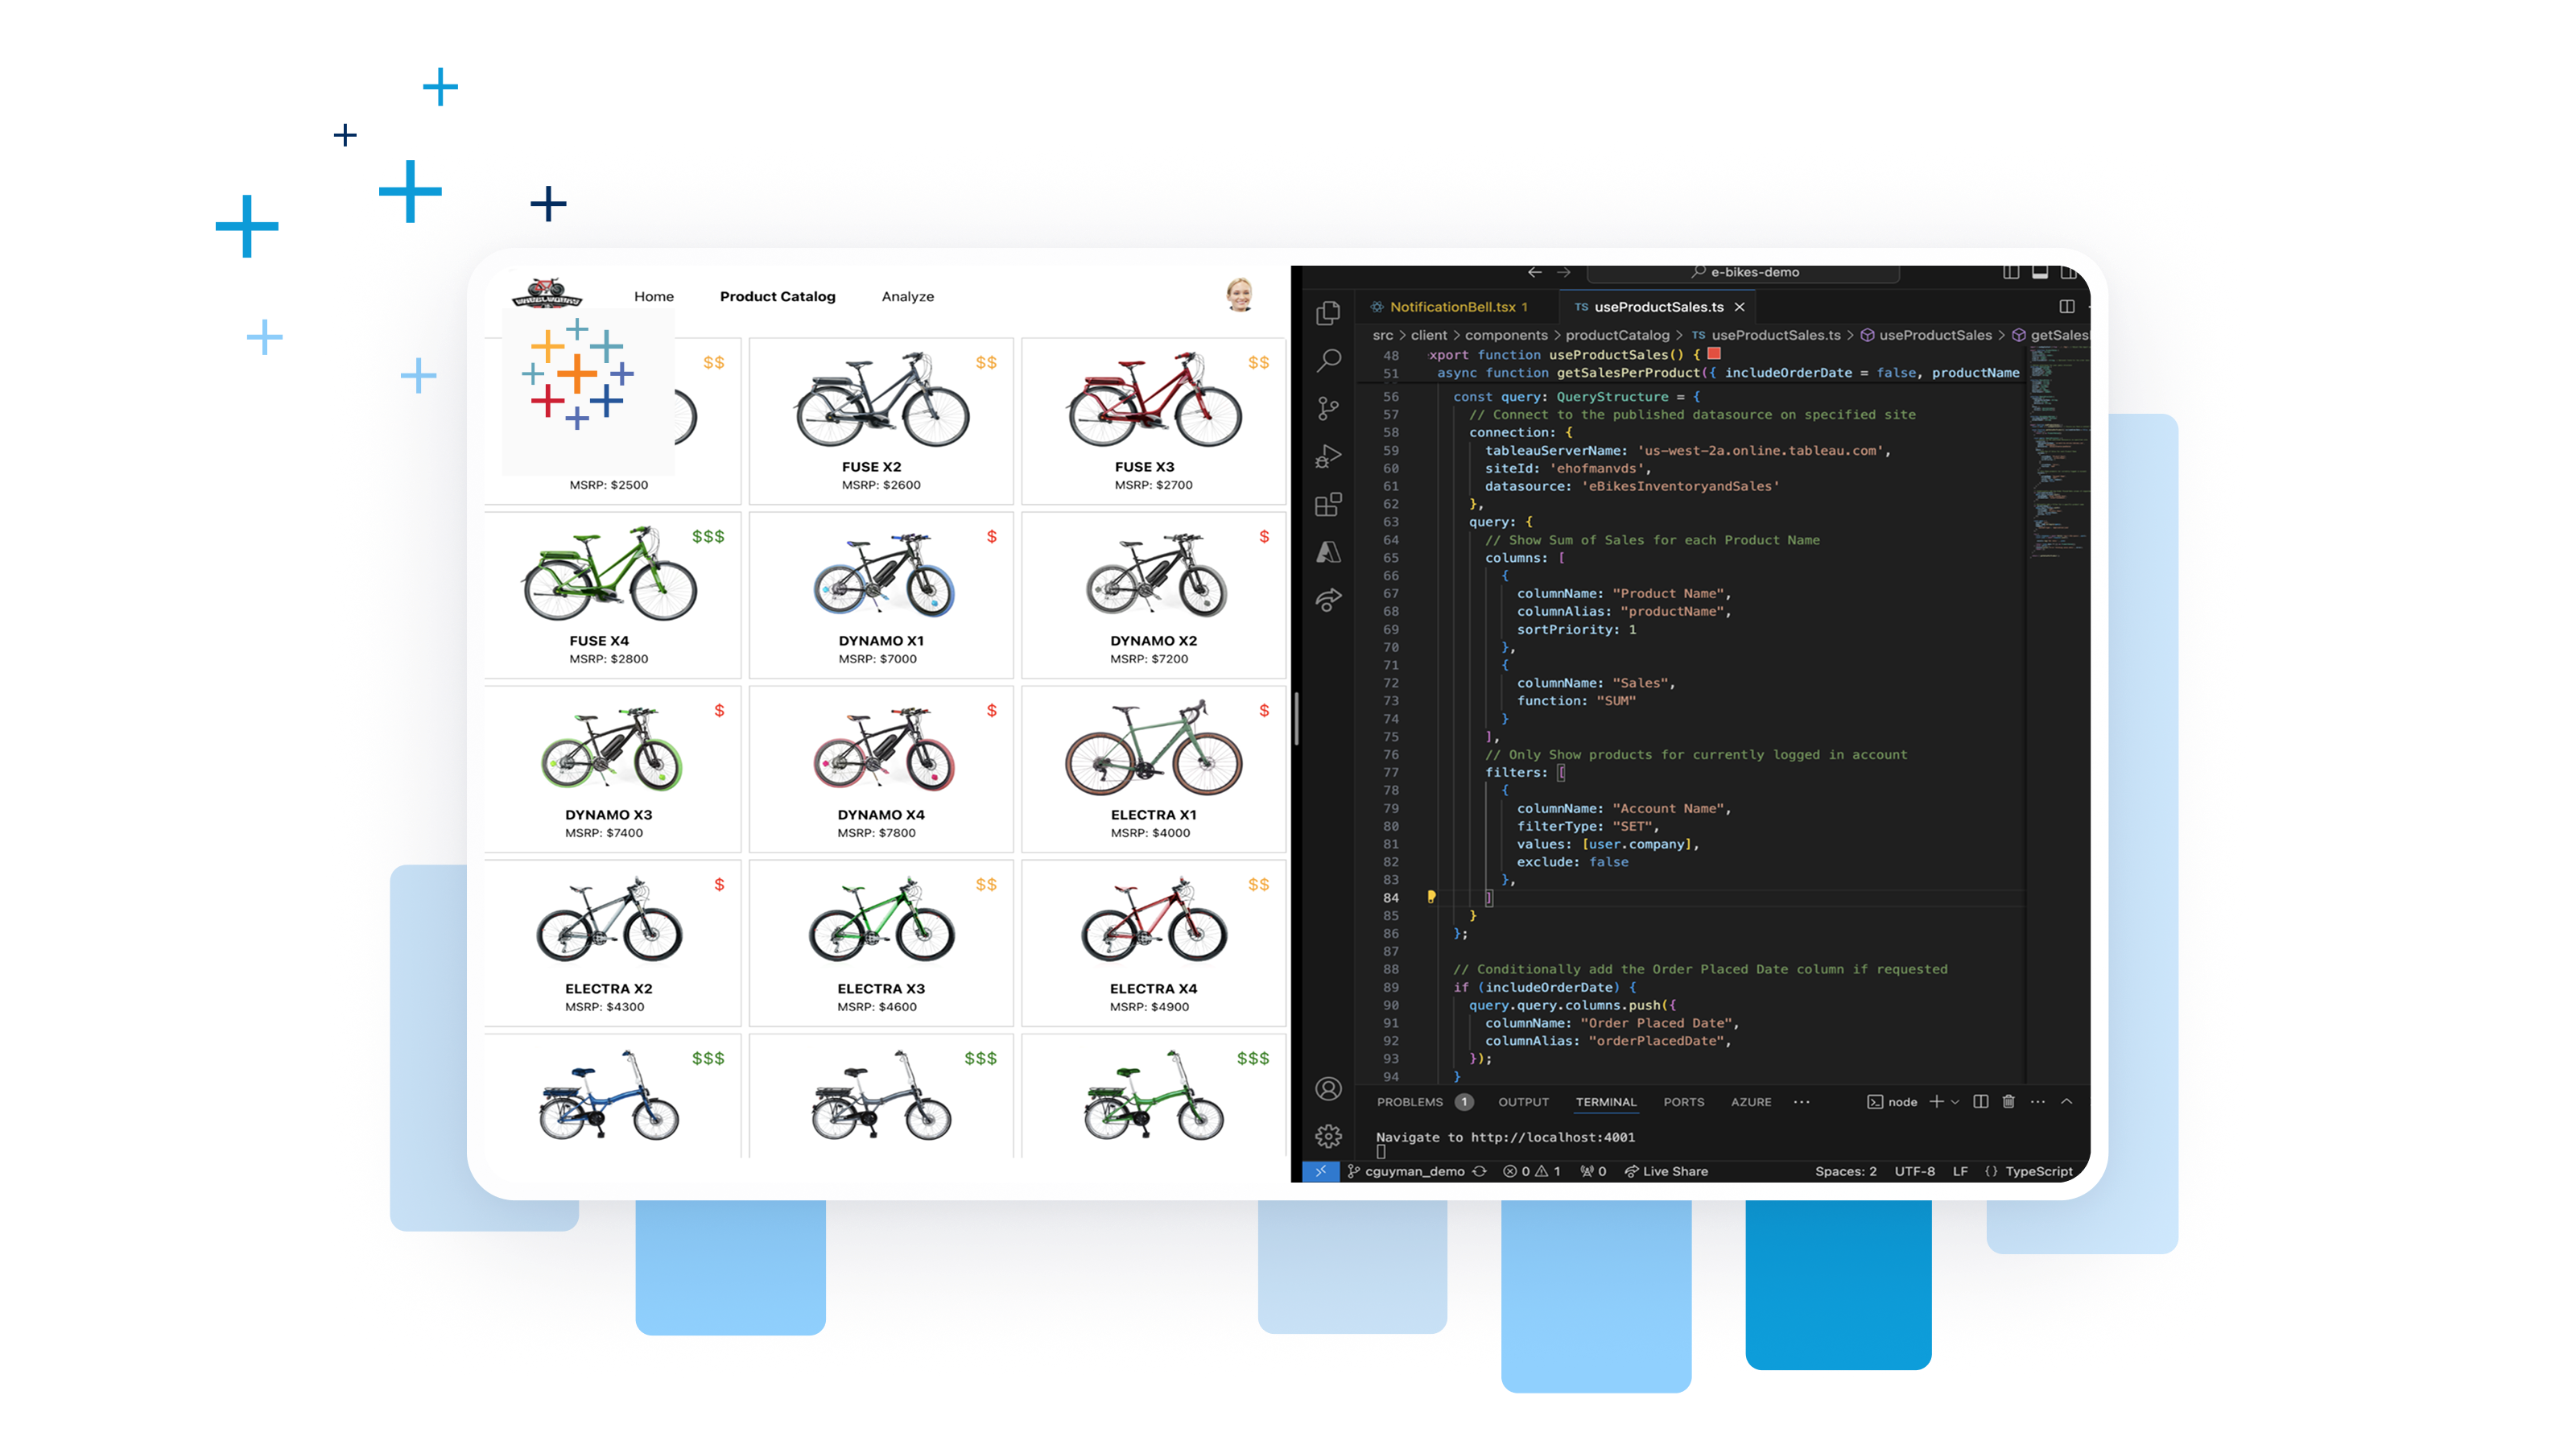Click the Remote indicator in the status bar corner
The width and height of the screenshot is (2576, 1449).
tap(1322, 1170)
